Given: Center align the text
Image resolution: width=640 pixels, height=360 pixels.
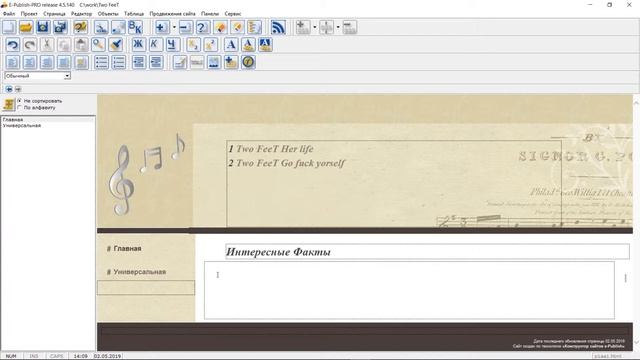Looking at the screenshot, I should tap(30, 62).
